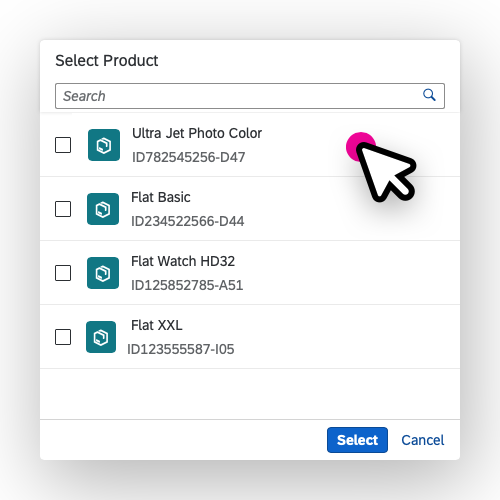The width and height of the screenshot is (500, 500).
Task: Pick the Flat XXL product name
Action: pyautogui.click(x=157, y=325)
